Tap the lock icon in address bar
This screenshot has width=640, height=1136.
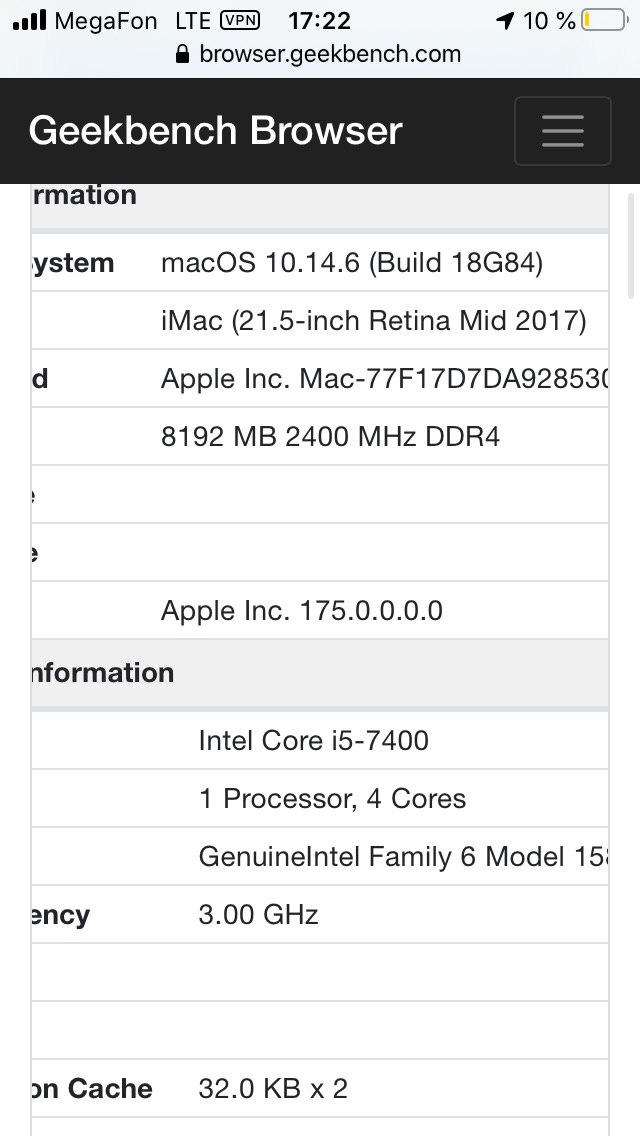pos(182,54)
